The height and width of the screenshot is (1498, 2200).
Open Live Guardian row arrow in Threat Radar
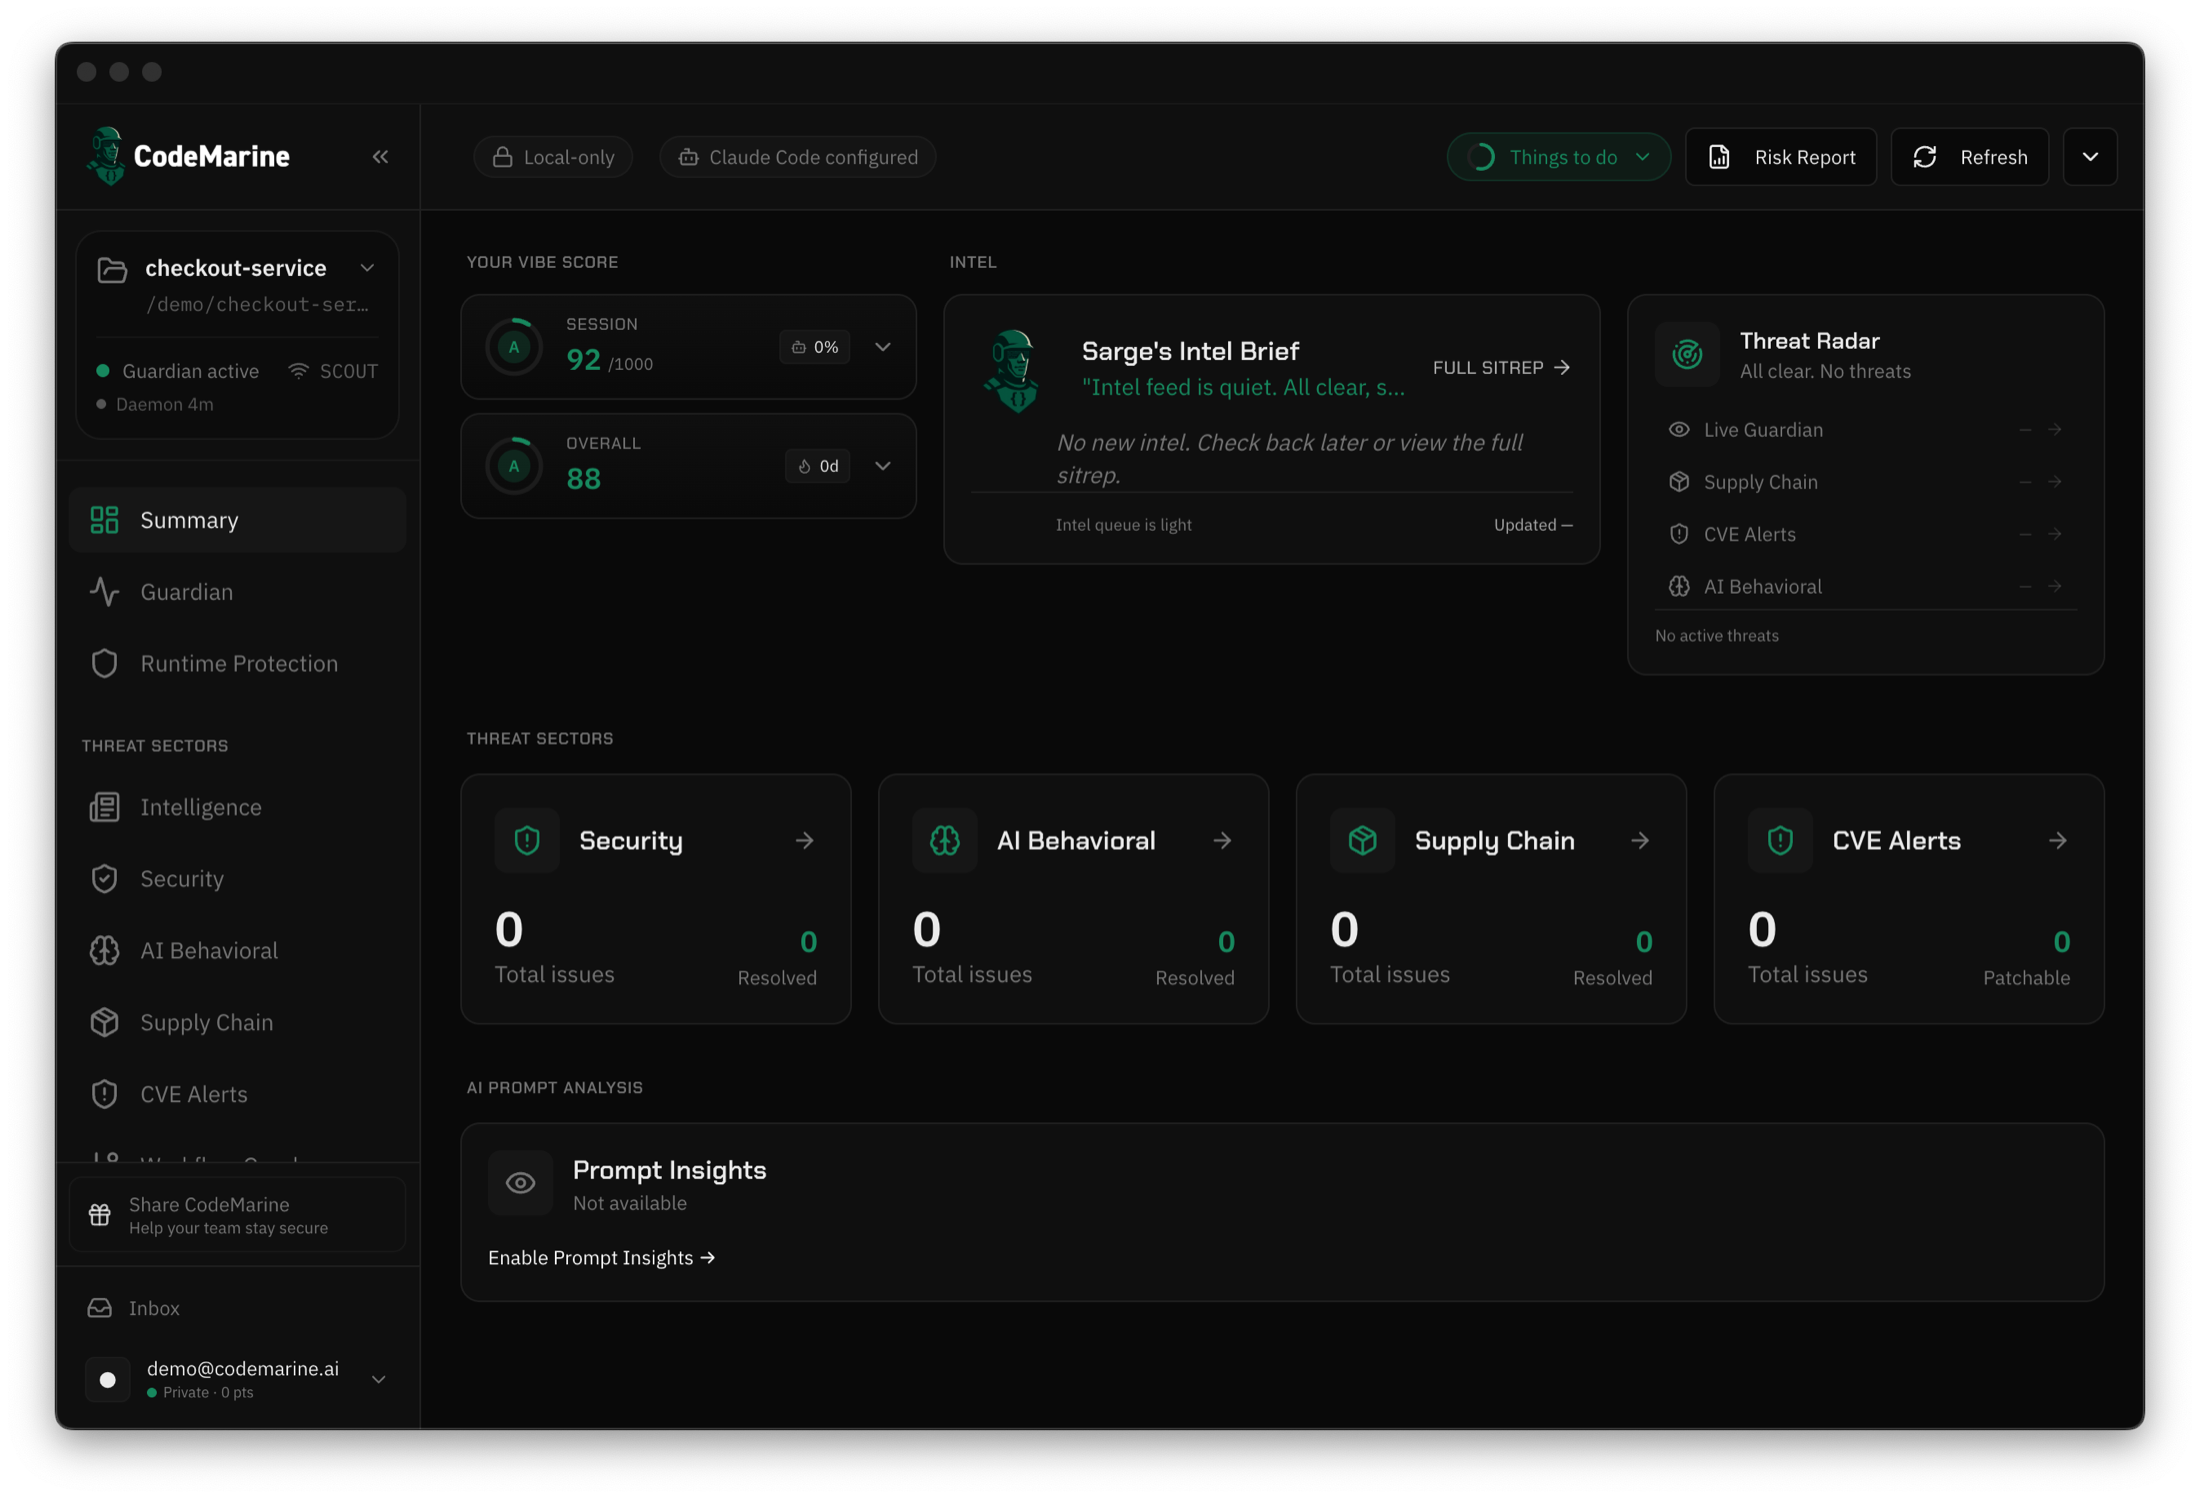click(2054, 430)
